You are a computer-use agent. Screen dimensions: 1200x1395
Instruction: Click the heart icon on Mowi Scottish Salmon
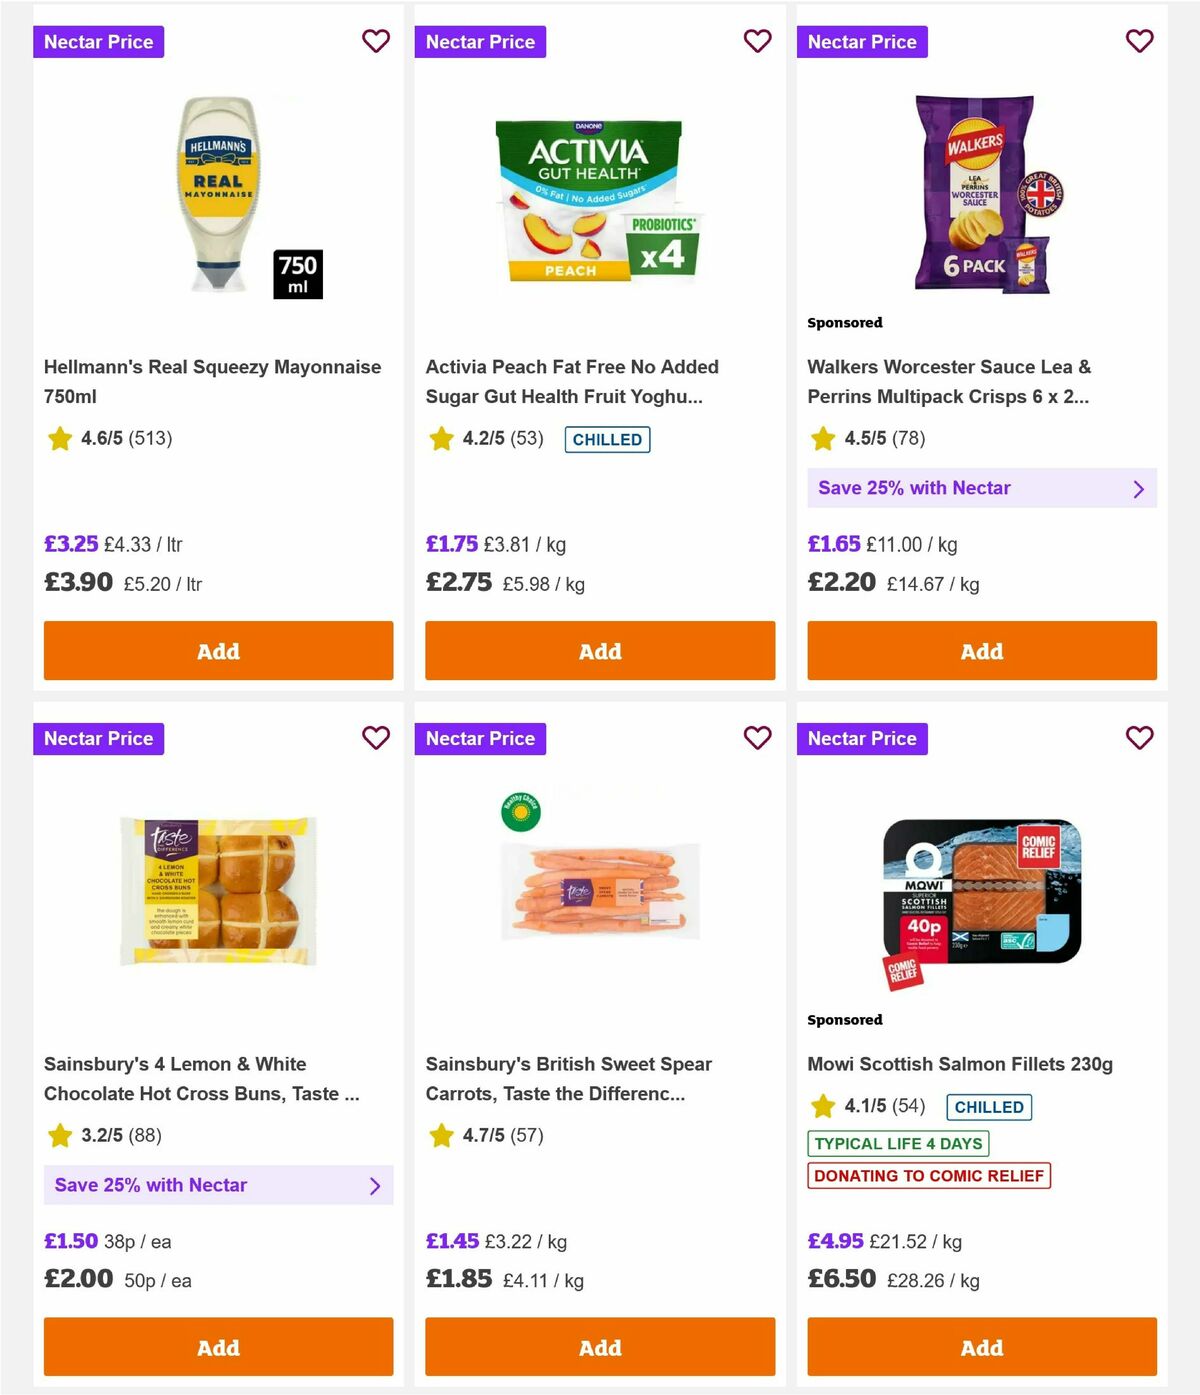1140,738
